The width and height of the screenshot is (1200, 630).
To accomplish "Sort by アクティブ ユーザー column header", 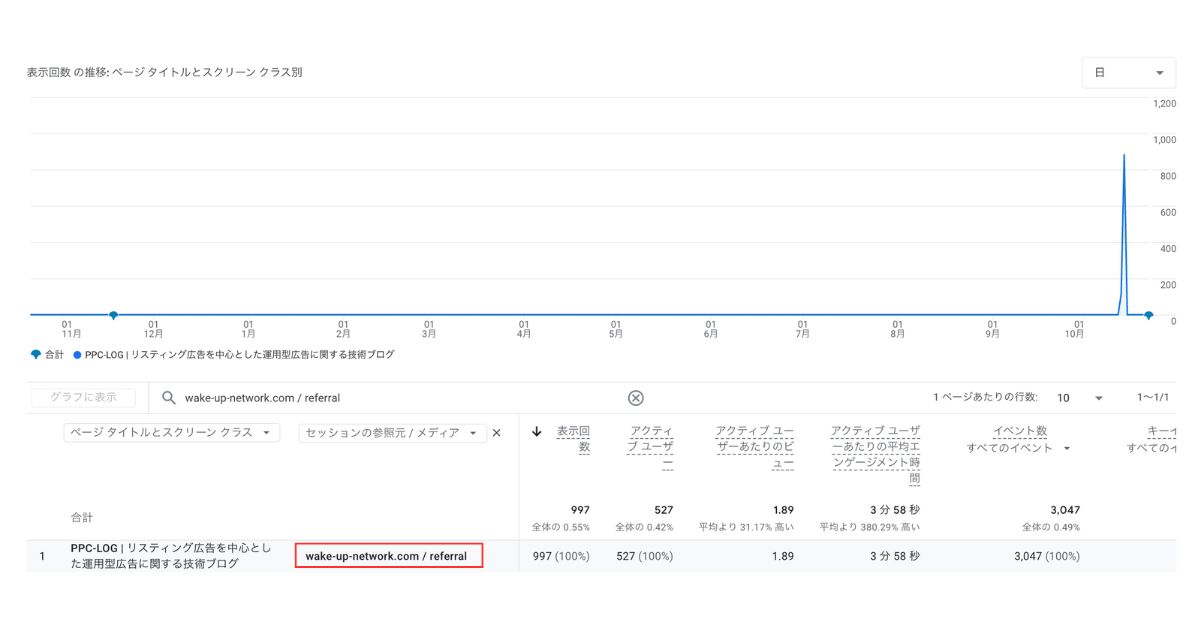I will 651,447.
